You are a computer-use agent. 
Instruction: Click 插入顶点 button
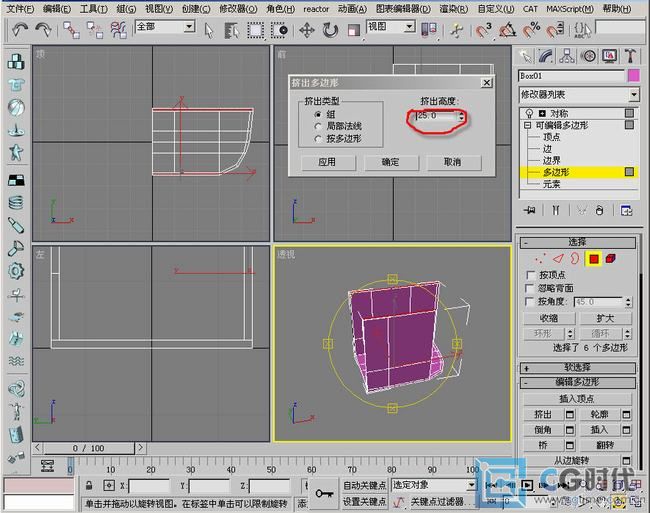(577, 399)
